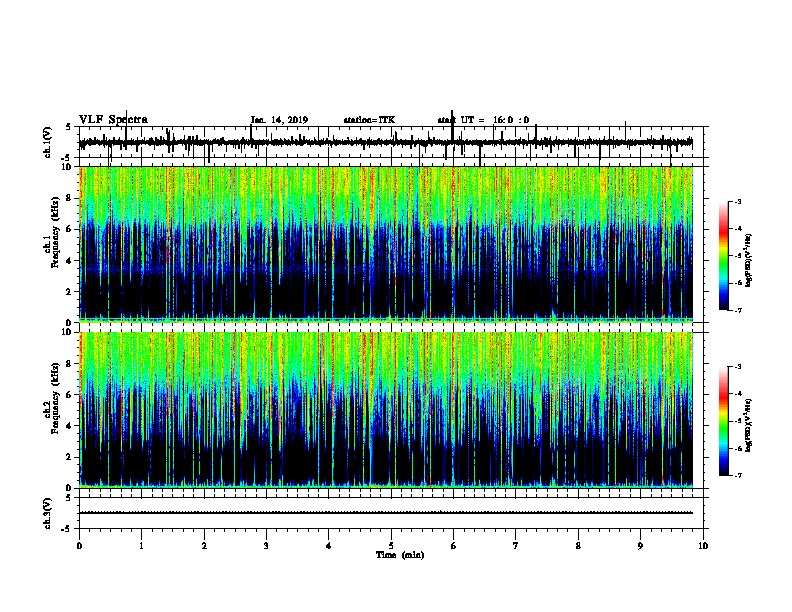This screenshot has width=792, height=612.
Task: Click inside the ch.2 spectrogram panel
Action: coord(386,410)
